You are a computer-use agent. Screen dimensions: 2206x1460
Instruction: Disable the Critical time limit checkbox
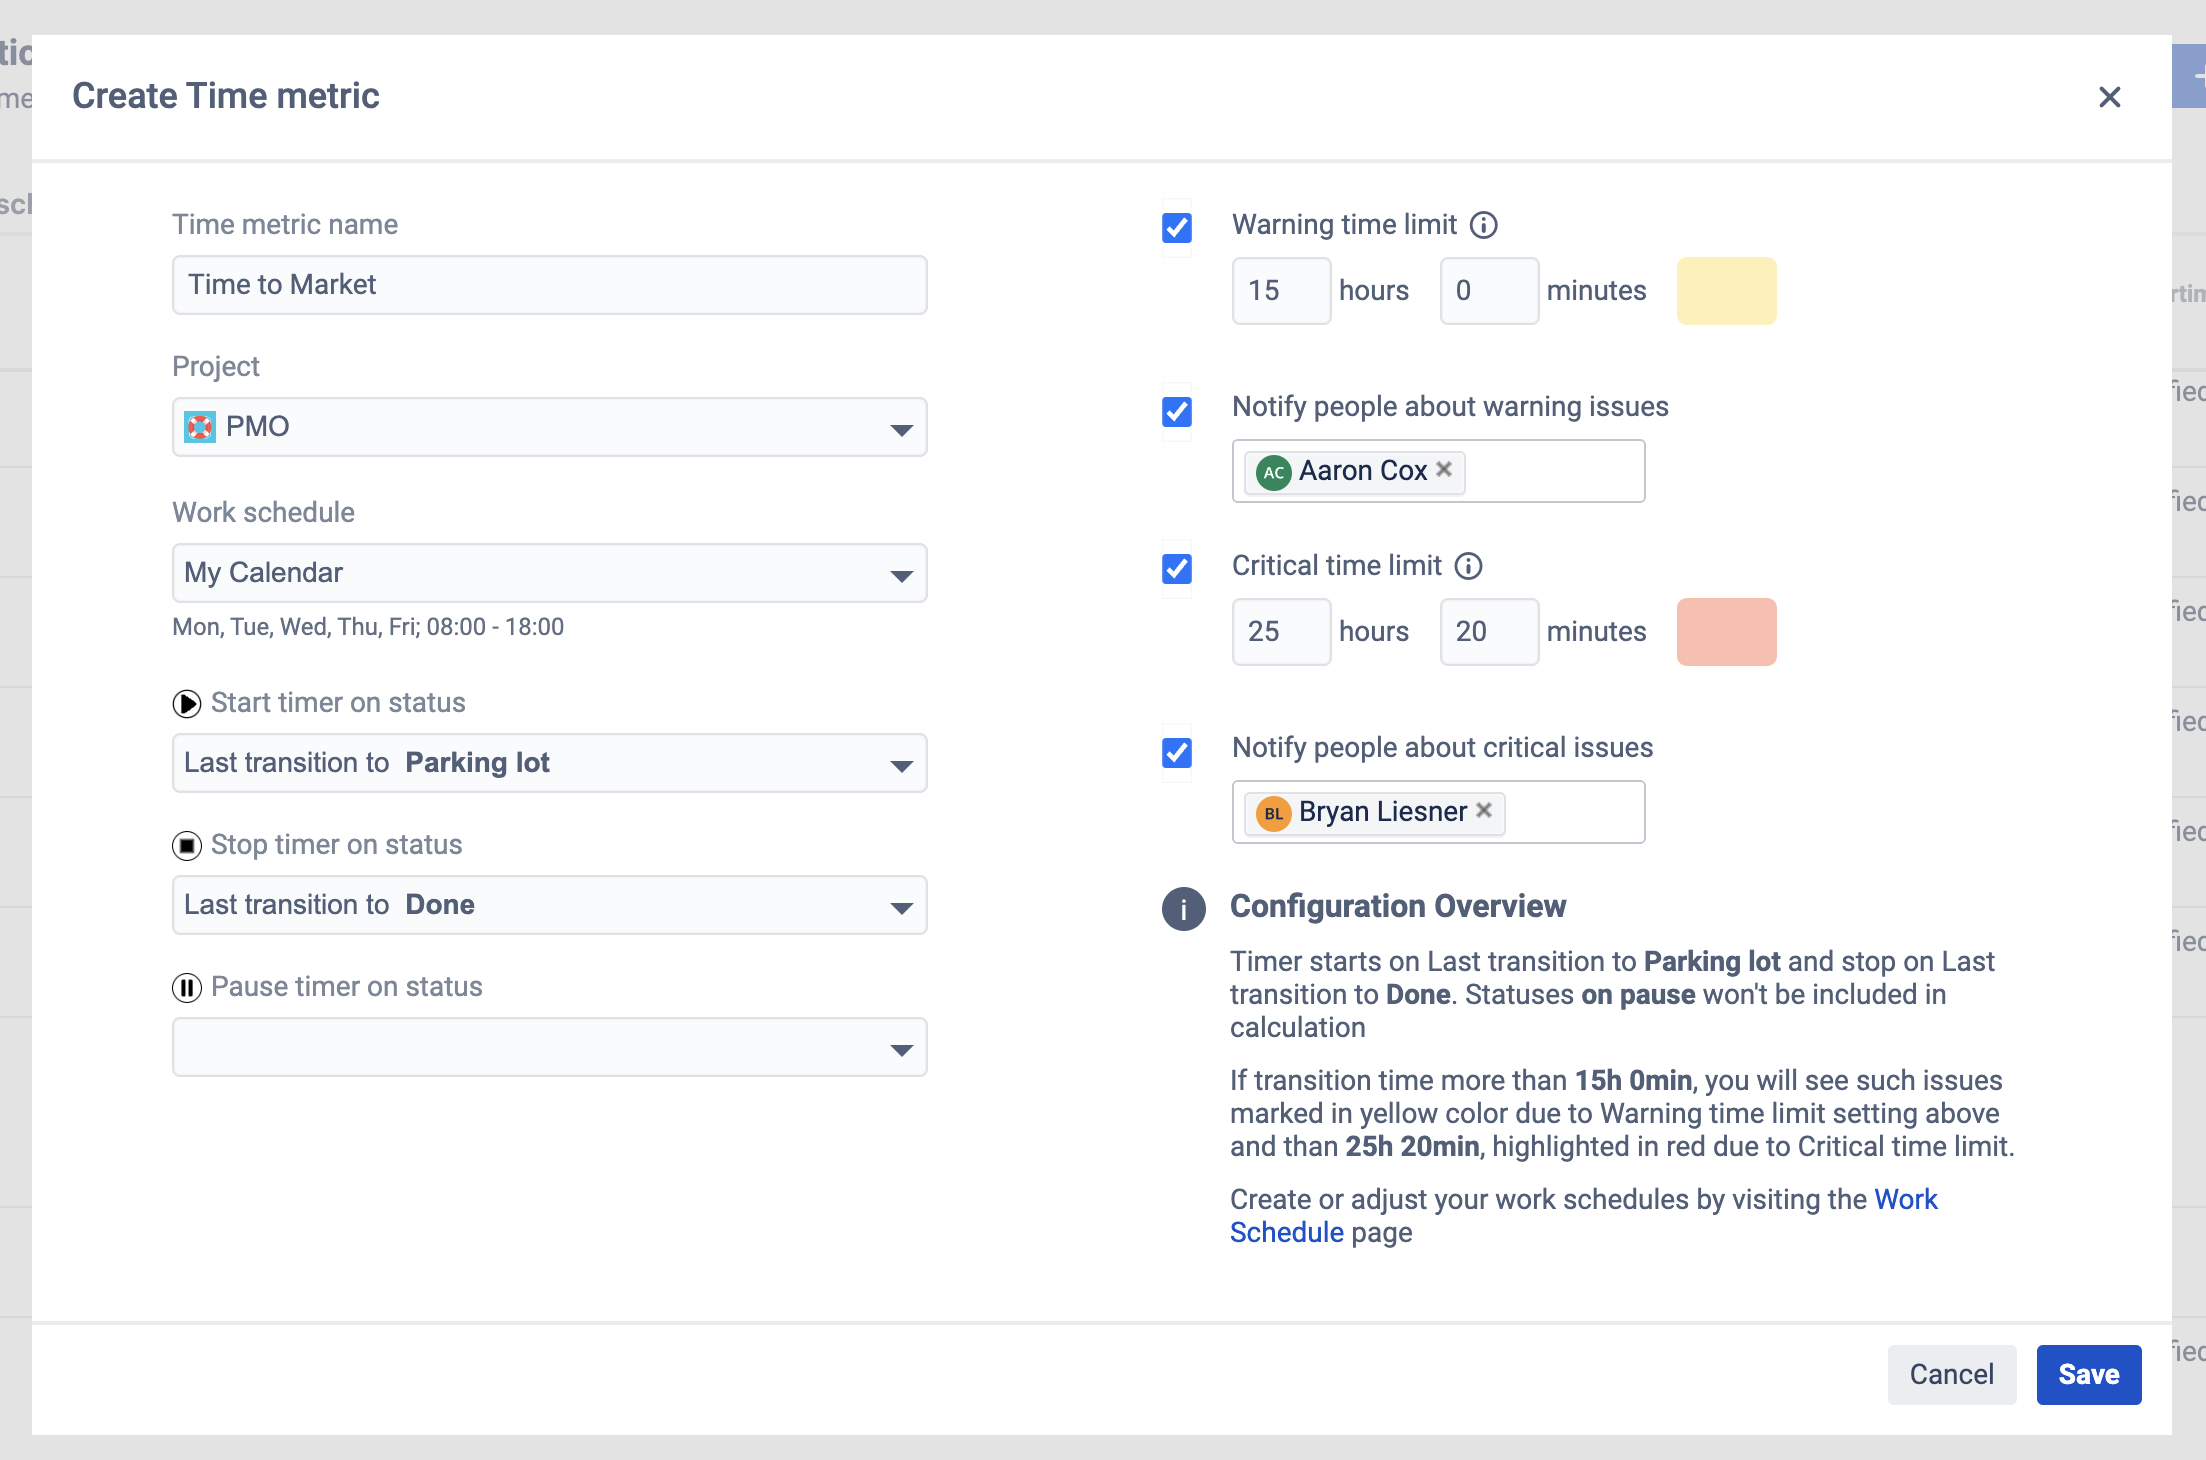point(1177,569)
